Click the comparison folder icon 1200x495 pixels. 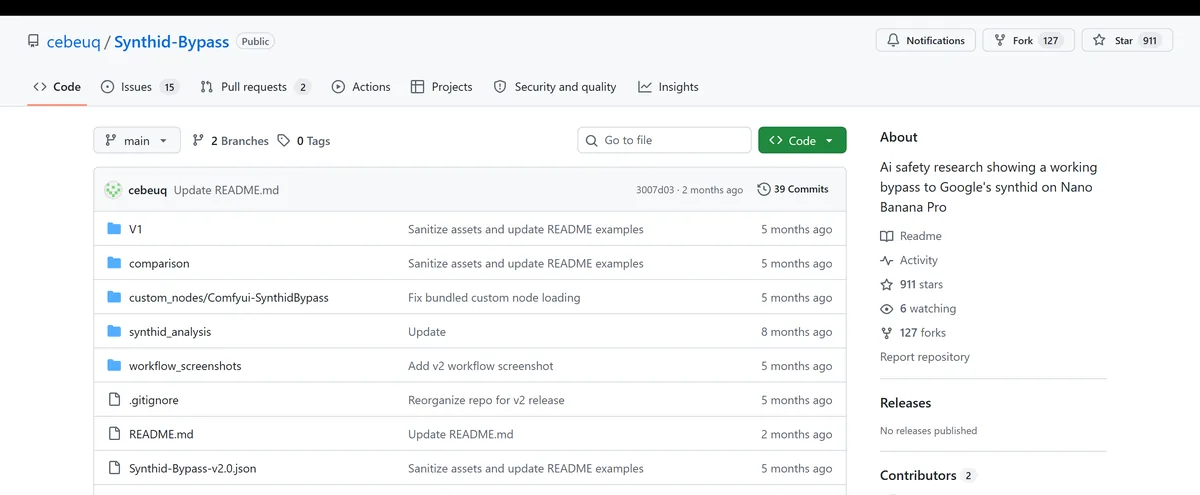[x=113, y=263]
